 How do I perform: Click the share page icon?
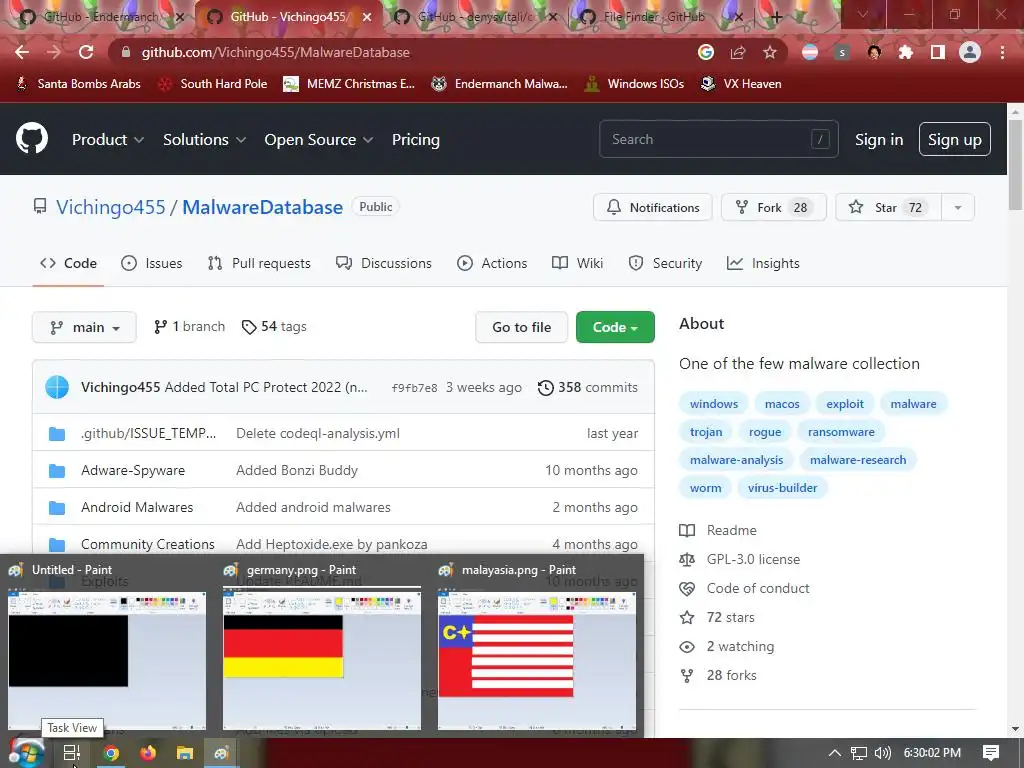point(738,52)
